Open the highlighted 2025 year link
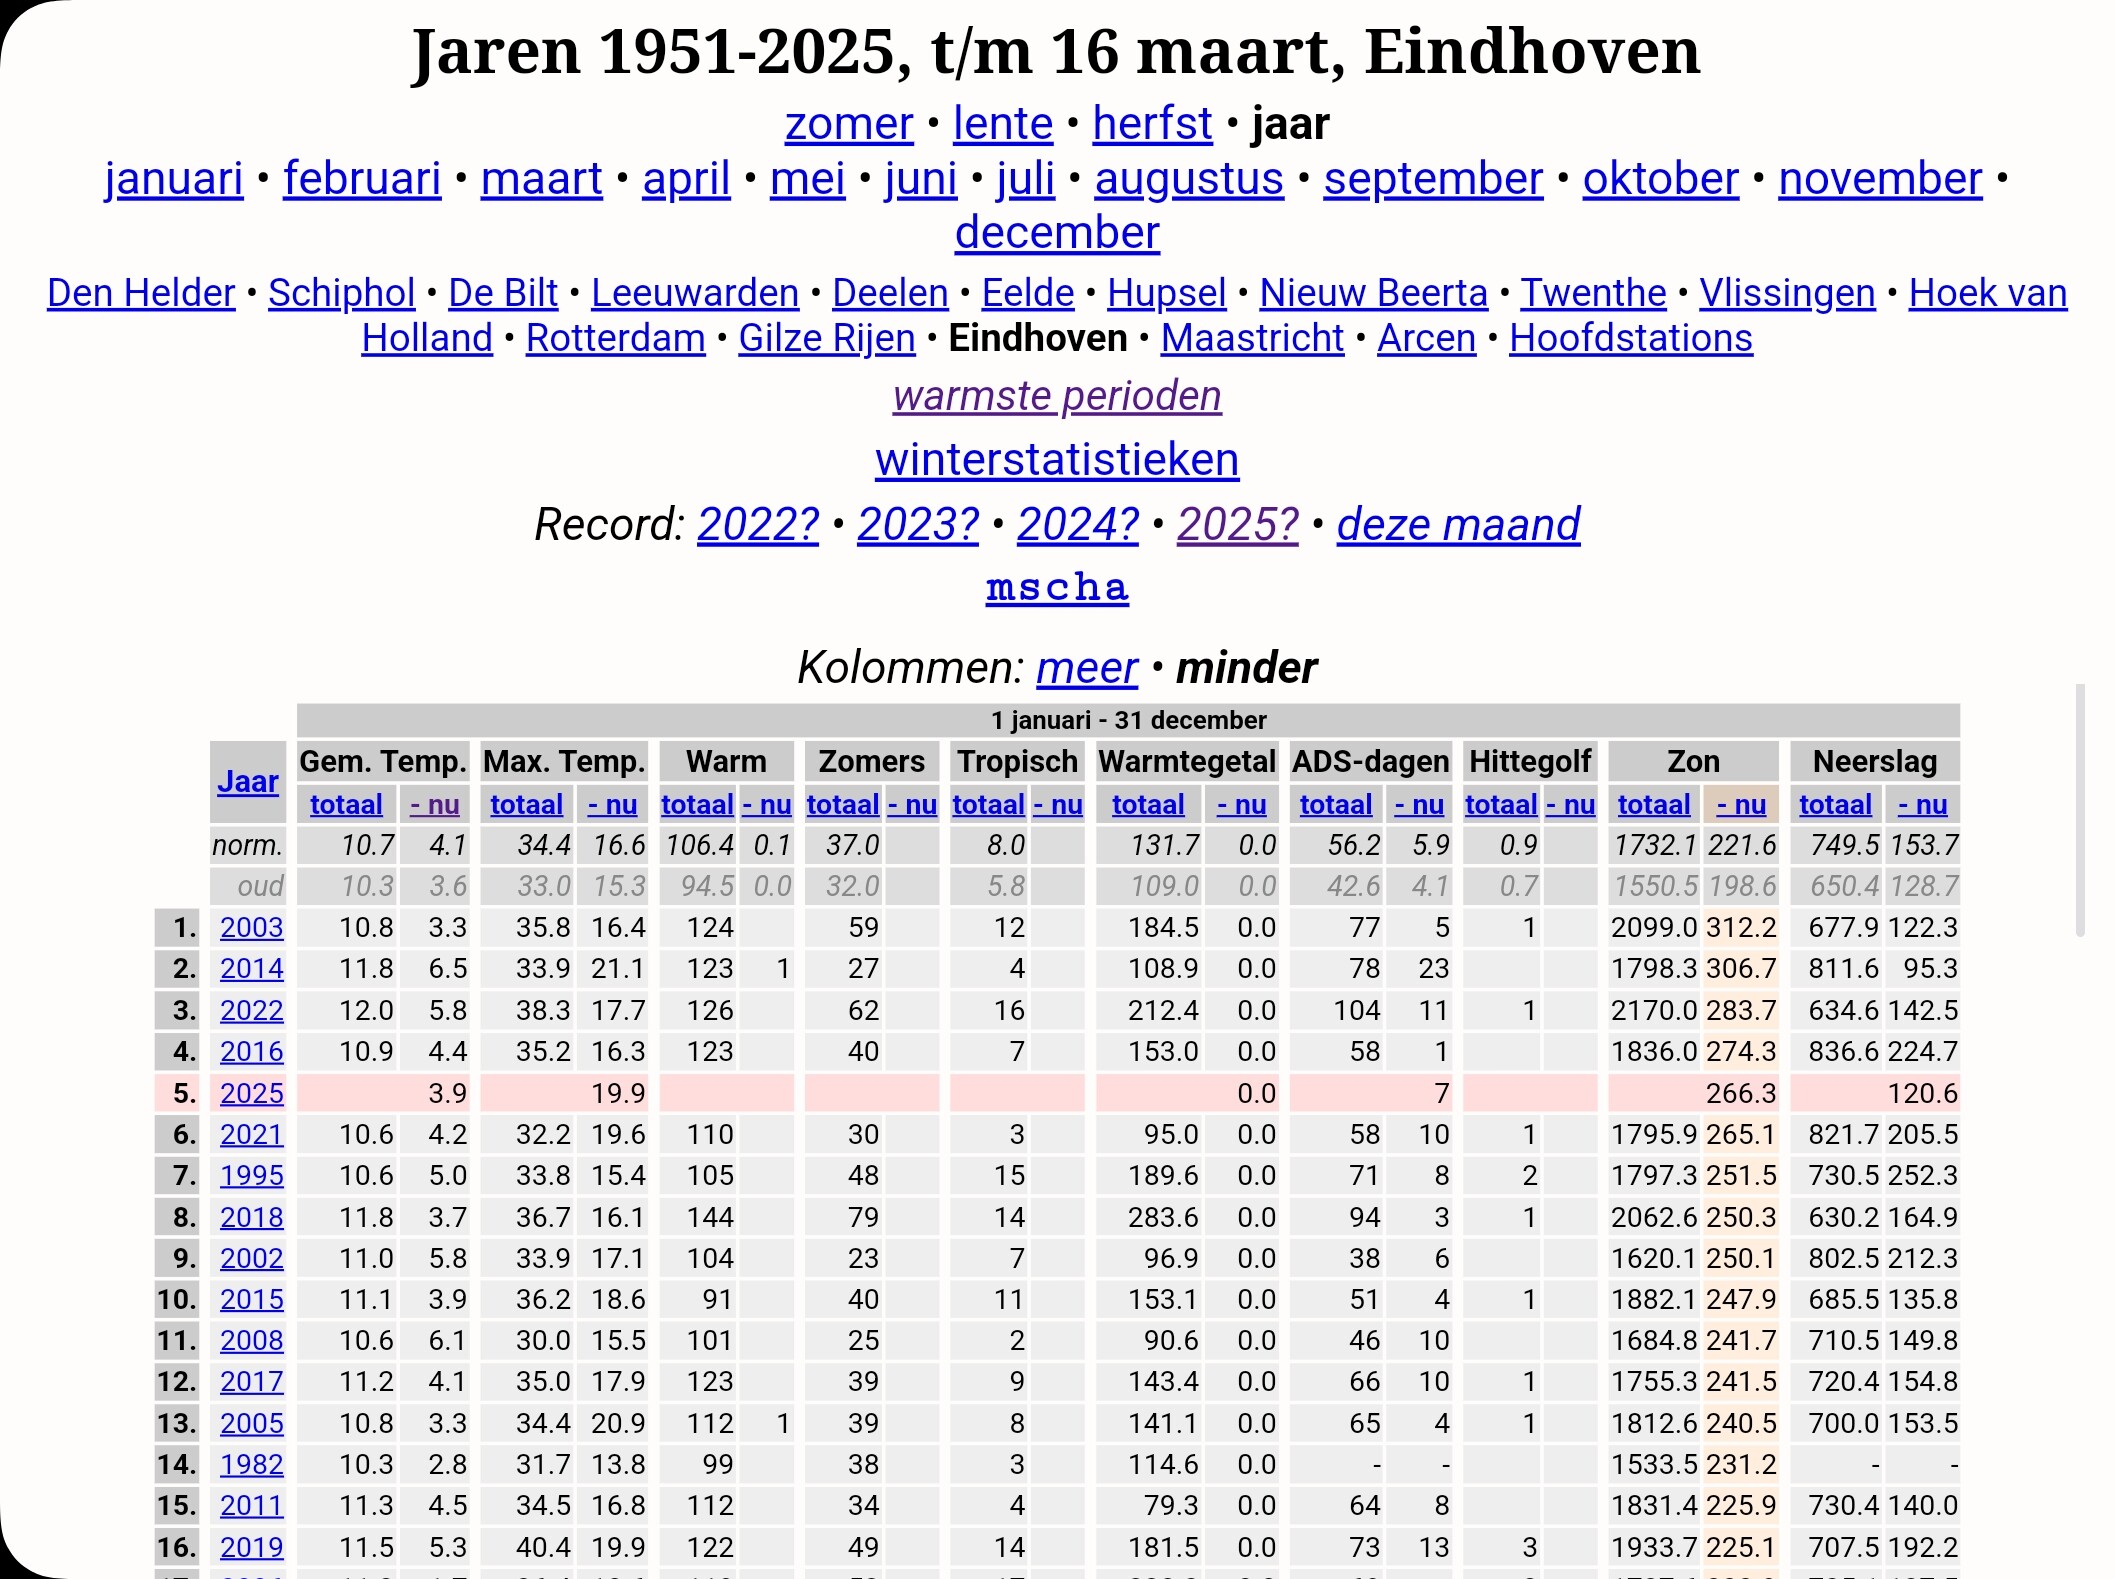This screenshot has width=2115, height=1579. pyautogui.click(x=251, y=1093)
